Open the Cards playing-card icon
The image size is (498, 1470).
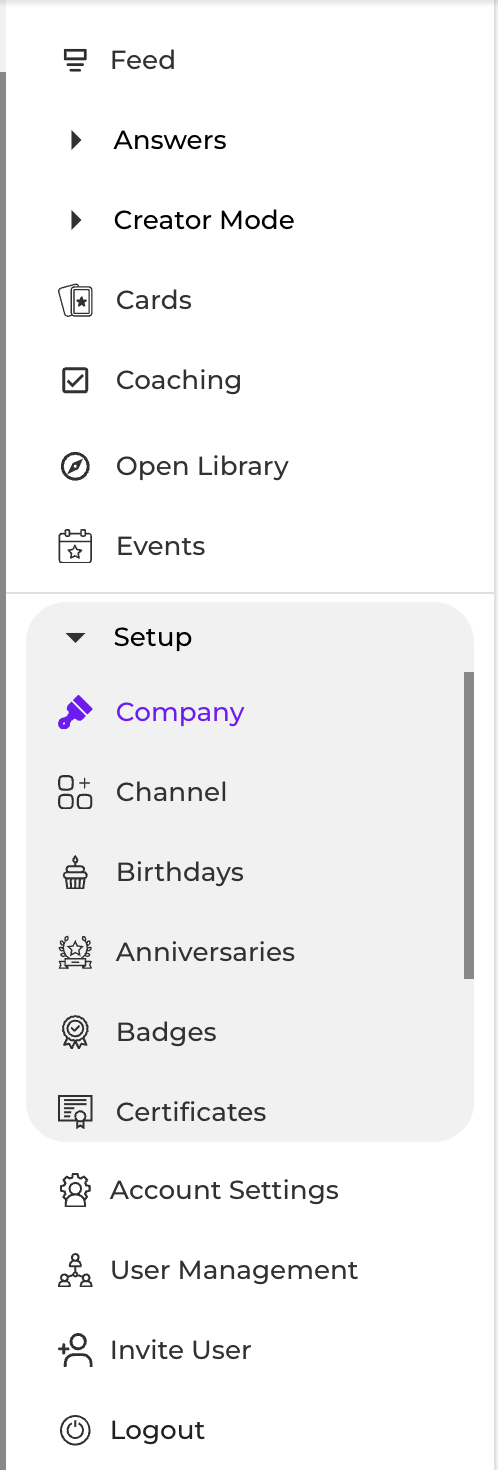pos(76,300)
